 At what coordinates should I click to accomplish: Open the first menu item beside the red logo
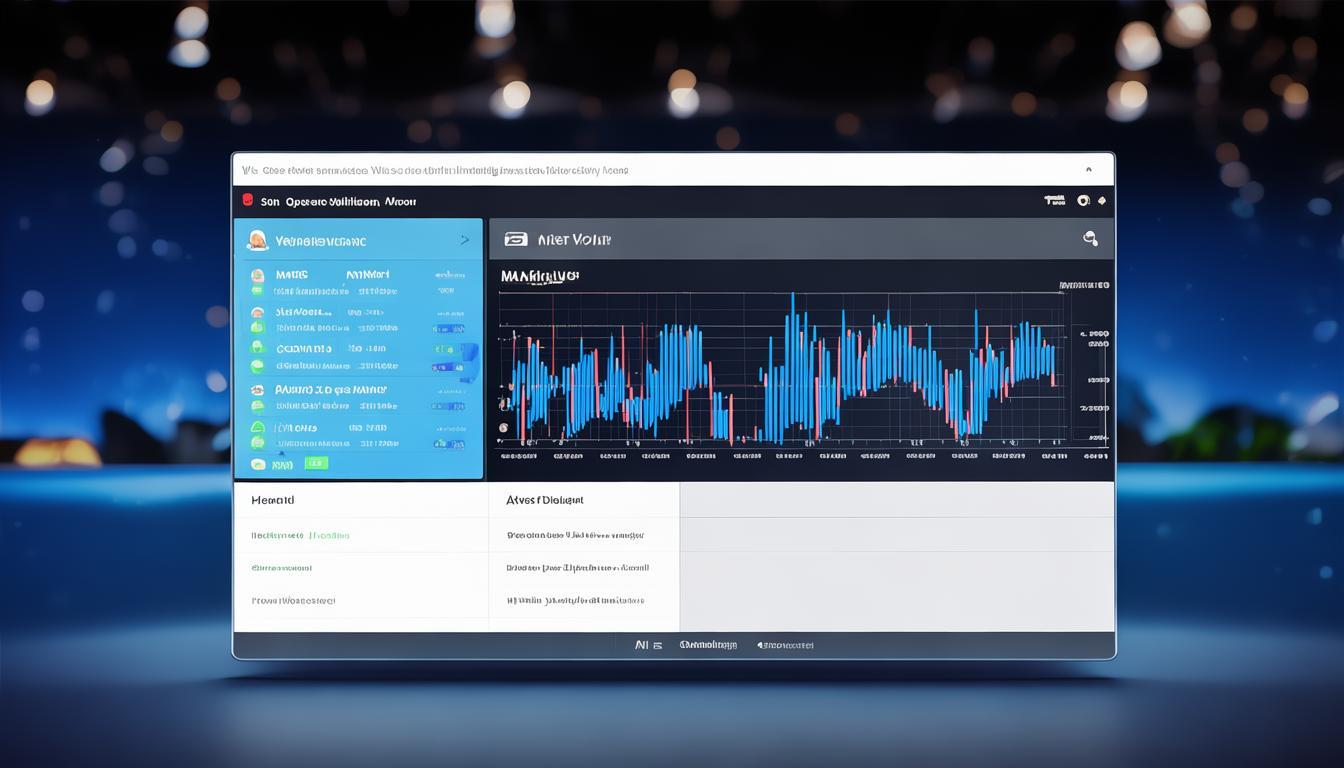270,201
